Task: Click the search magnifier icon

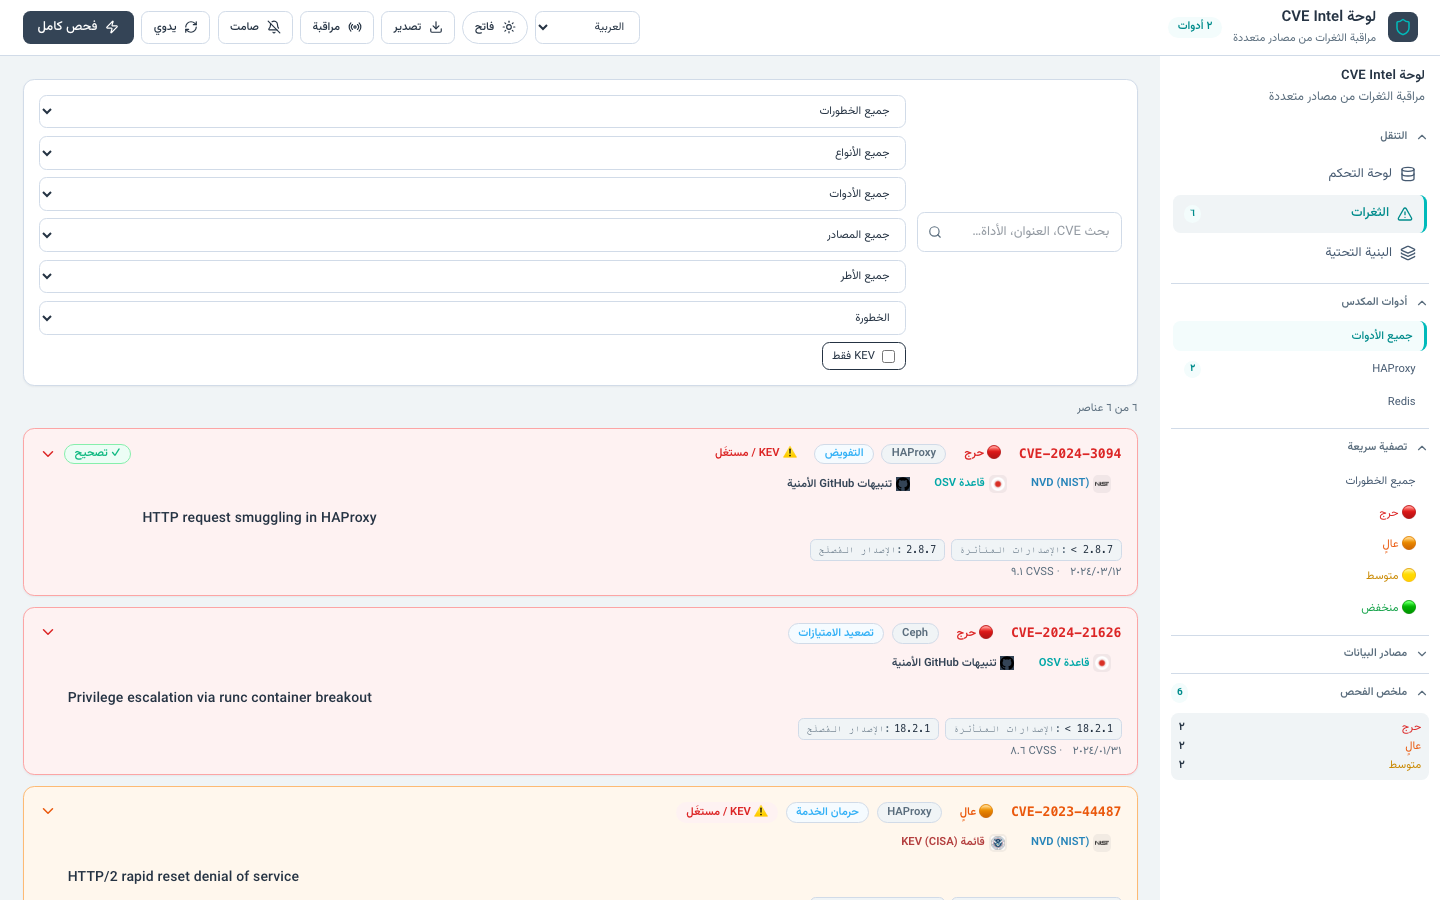Action: pyautogui.click(x=935, y=232)
